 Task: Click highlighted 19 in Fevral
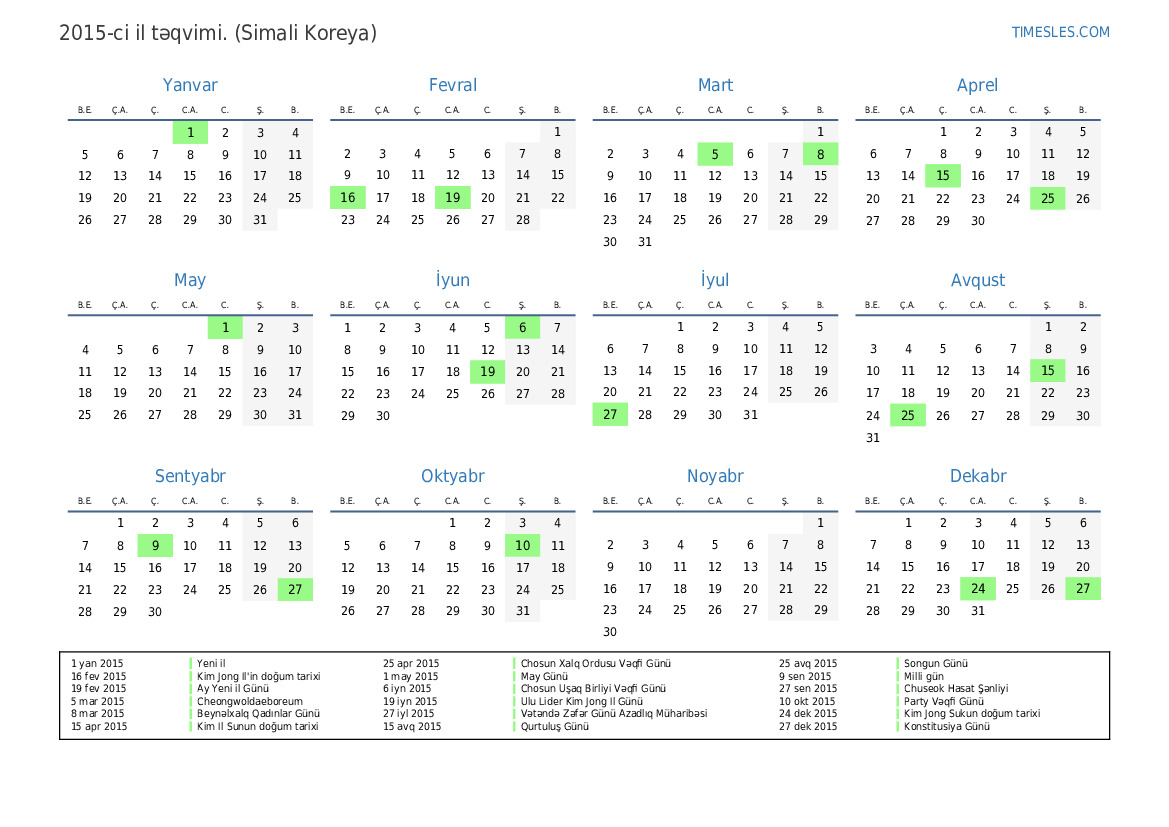click(x=453, y=198)
